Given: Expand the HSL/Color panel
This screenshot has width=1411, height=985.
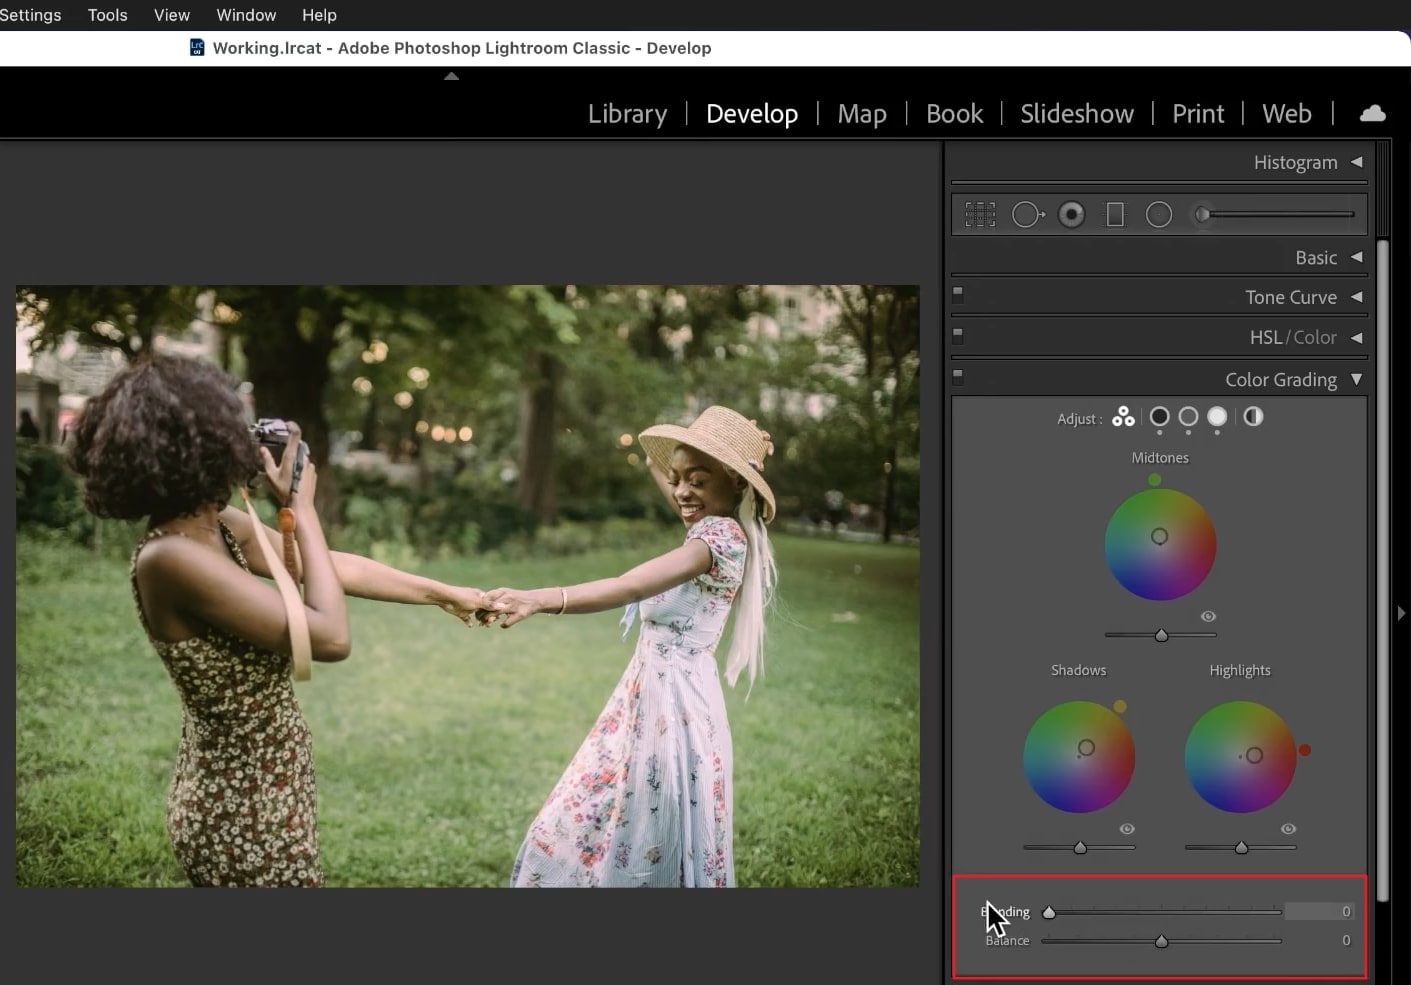Looking at the screenshot, I should point(1356,337).
